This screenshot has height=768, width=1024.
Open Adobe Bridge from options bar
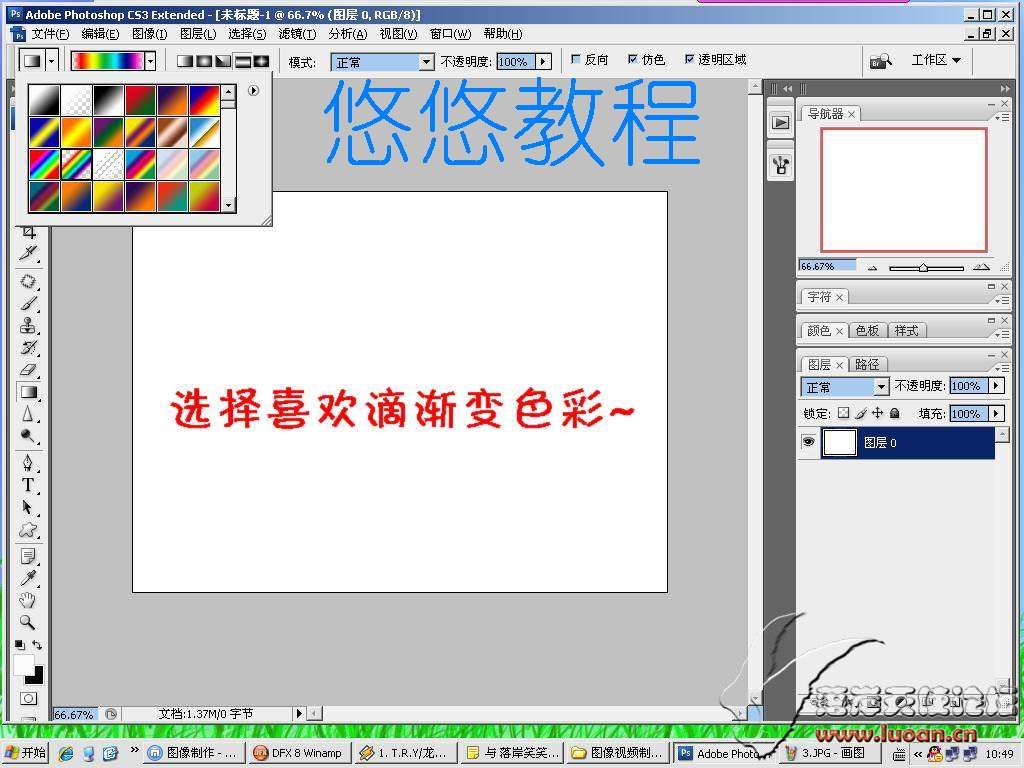[x=881, y=61]
